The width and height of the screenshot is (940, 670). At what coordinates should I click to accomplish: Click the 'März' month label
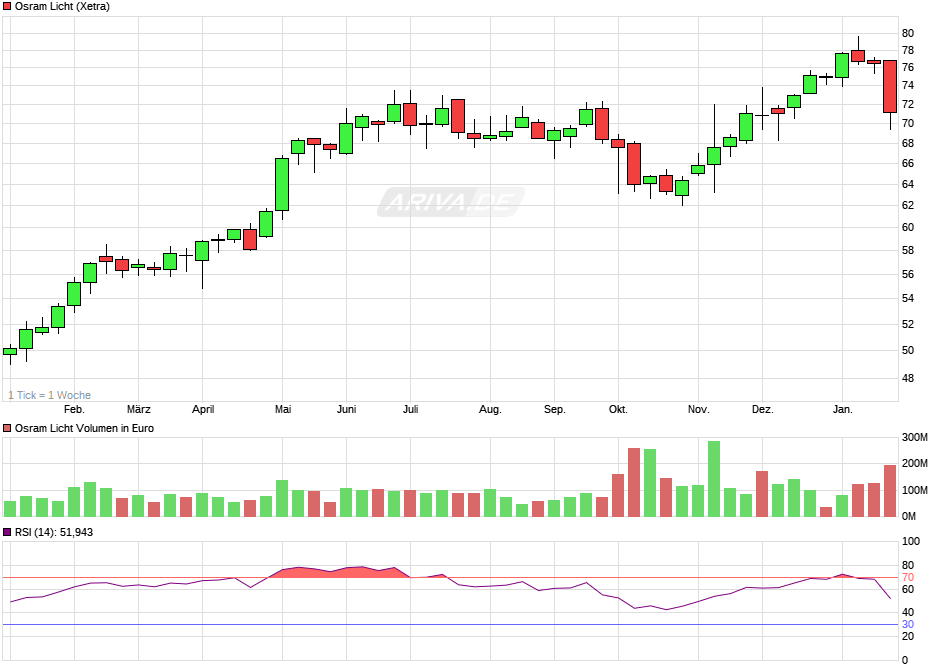coord(138,409)
